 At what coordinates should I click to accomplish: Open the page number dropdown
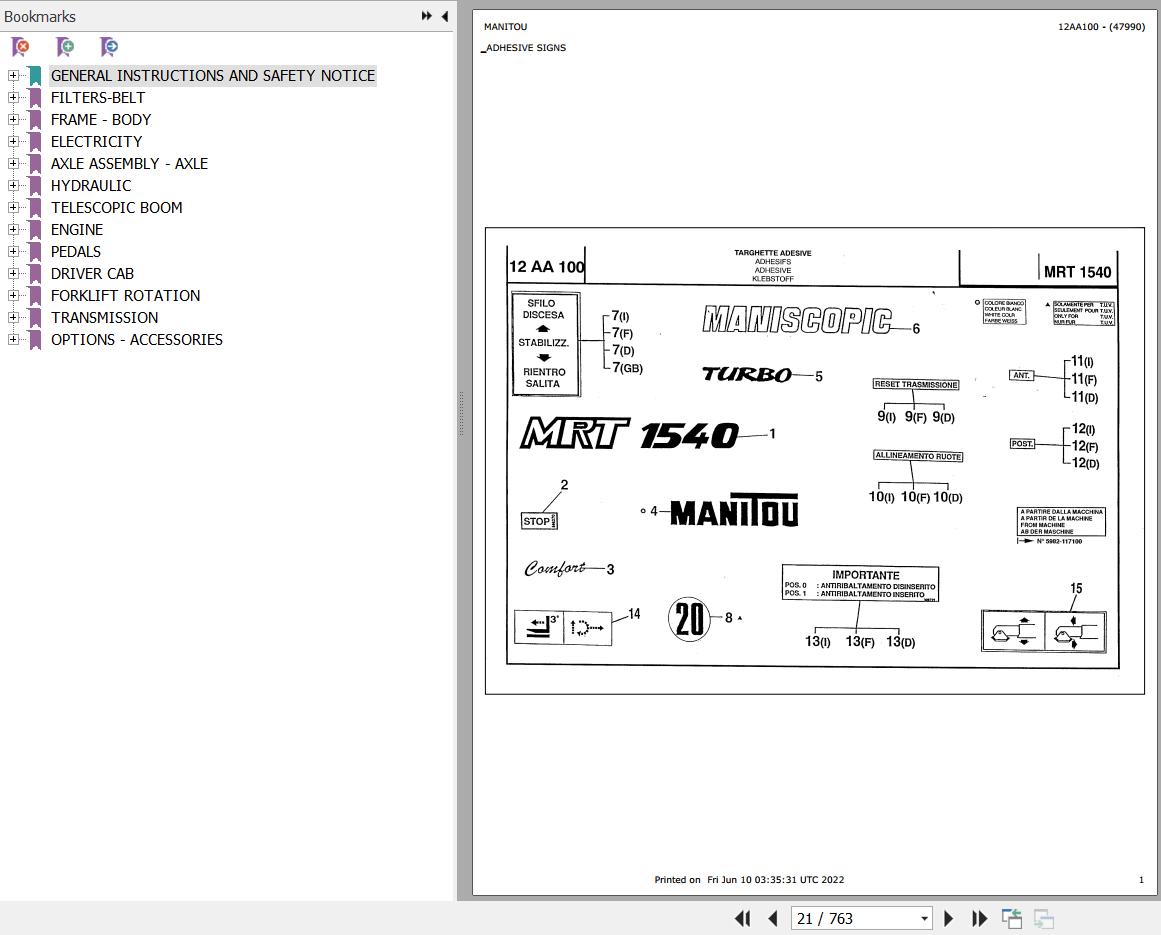tap(924, 919)
